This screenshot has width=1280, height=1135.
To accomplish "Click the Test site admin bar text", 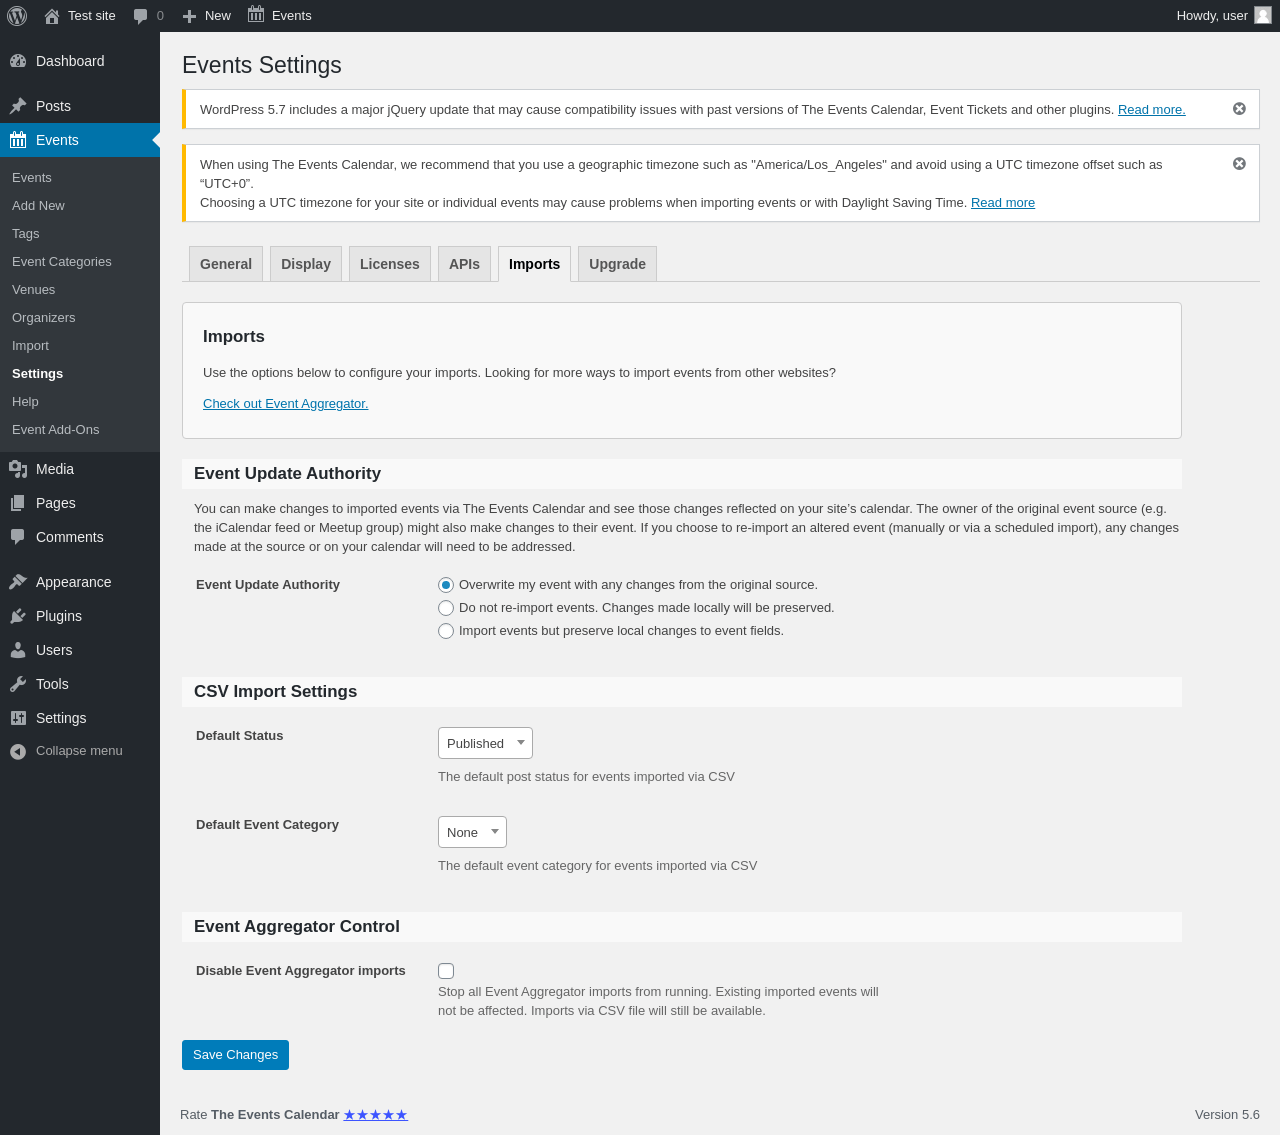I will point(92,16).
